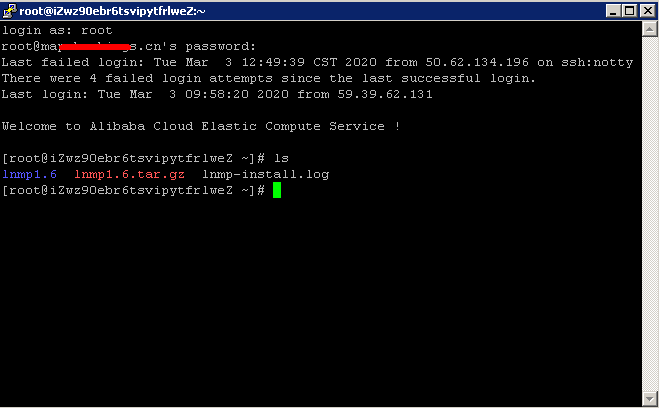Minimize the PuTTY terminal window
659x408 pixels.
(613, 11)
